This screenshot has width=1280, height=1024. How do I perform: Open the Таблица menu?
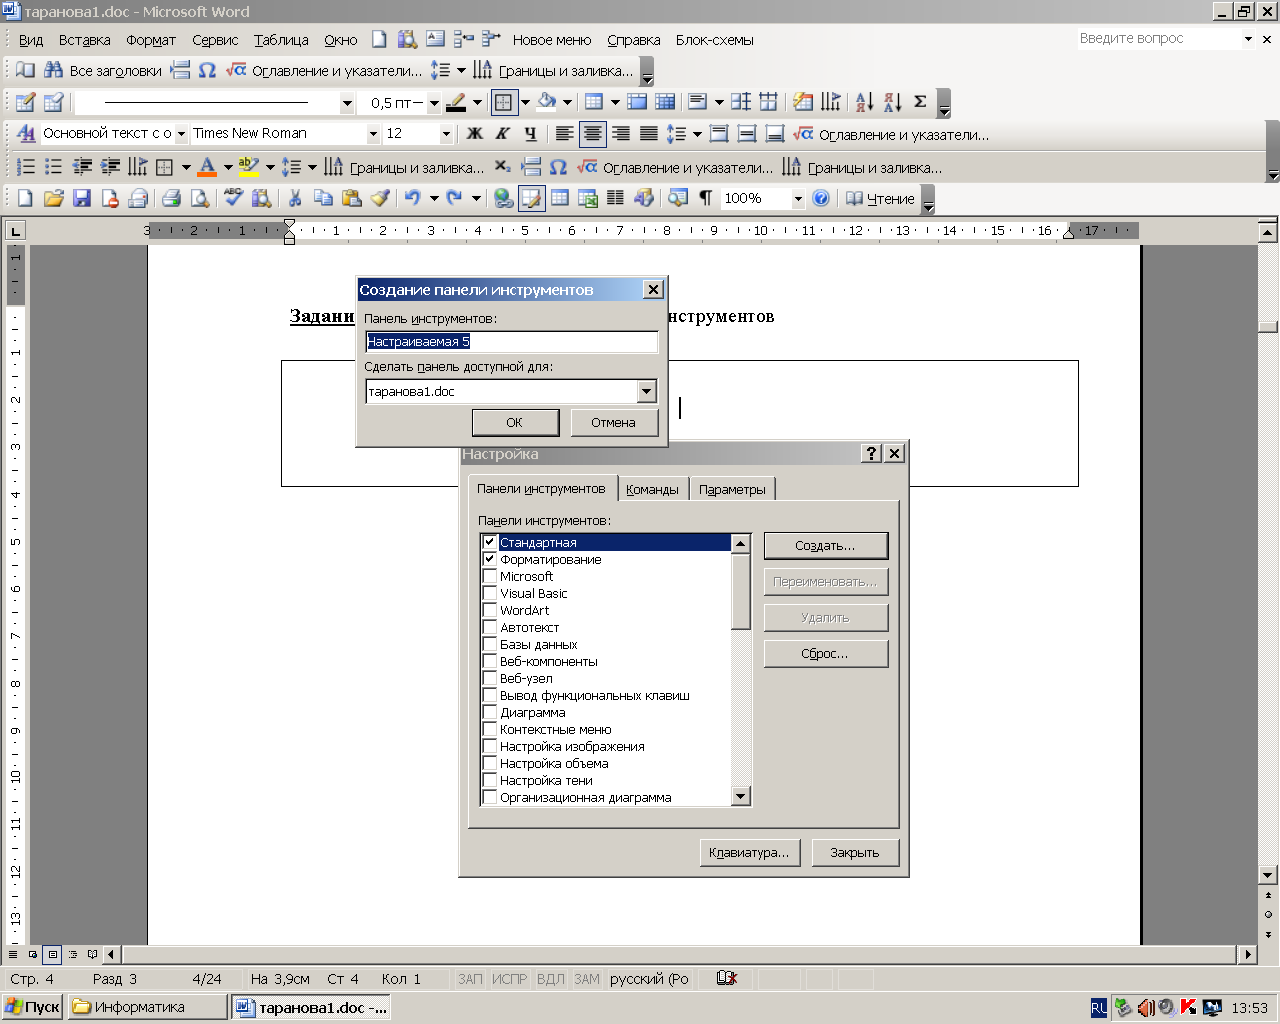(x=281, y=40)
